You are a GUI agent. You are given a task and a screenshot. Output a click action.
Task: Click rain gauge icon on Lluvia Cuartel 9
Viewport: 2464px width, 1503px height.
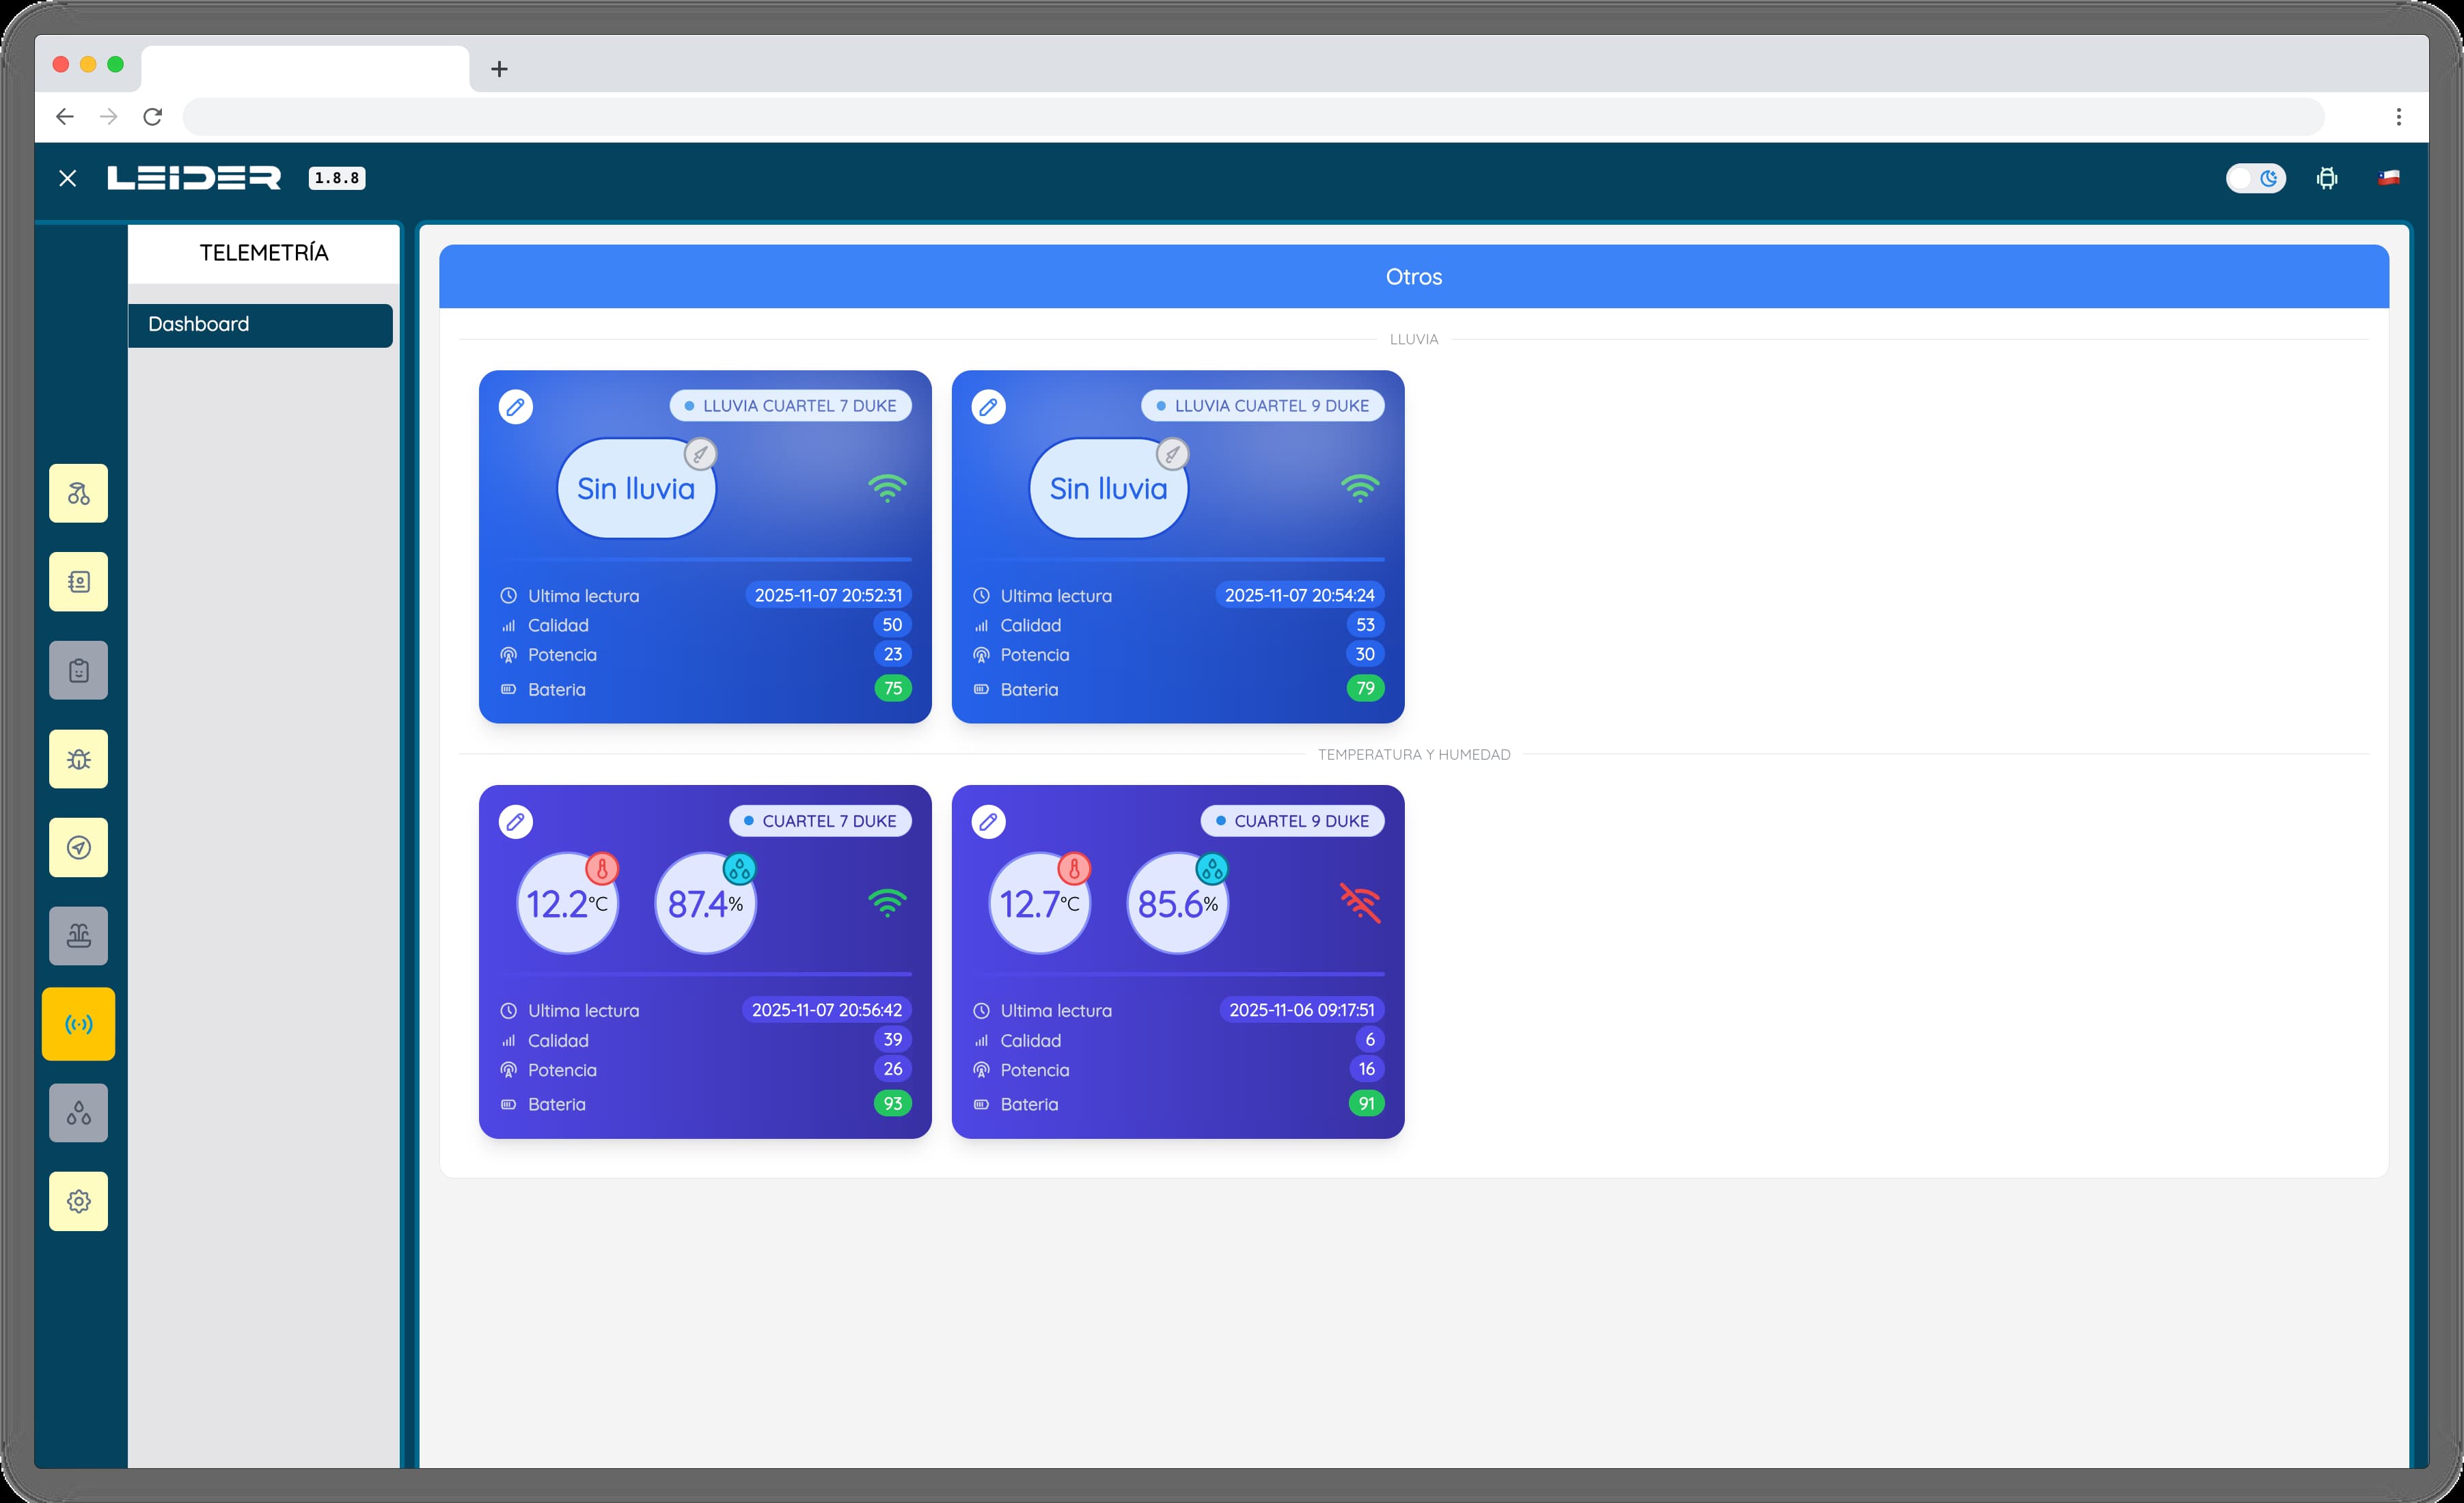(x=1173, y=455)
